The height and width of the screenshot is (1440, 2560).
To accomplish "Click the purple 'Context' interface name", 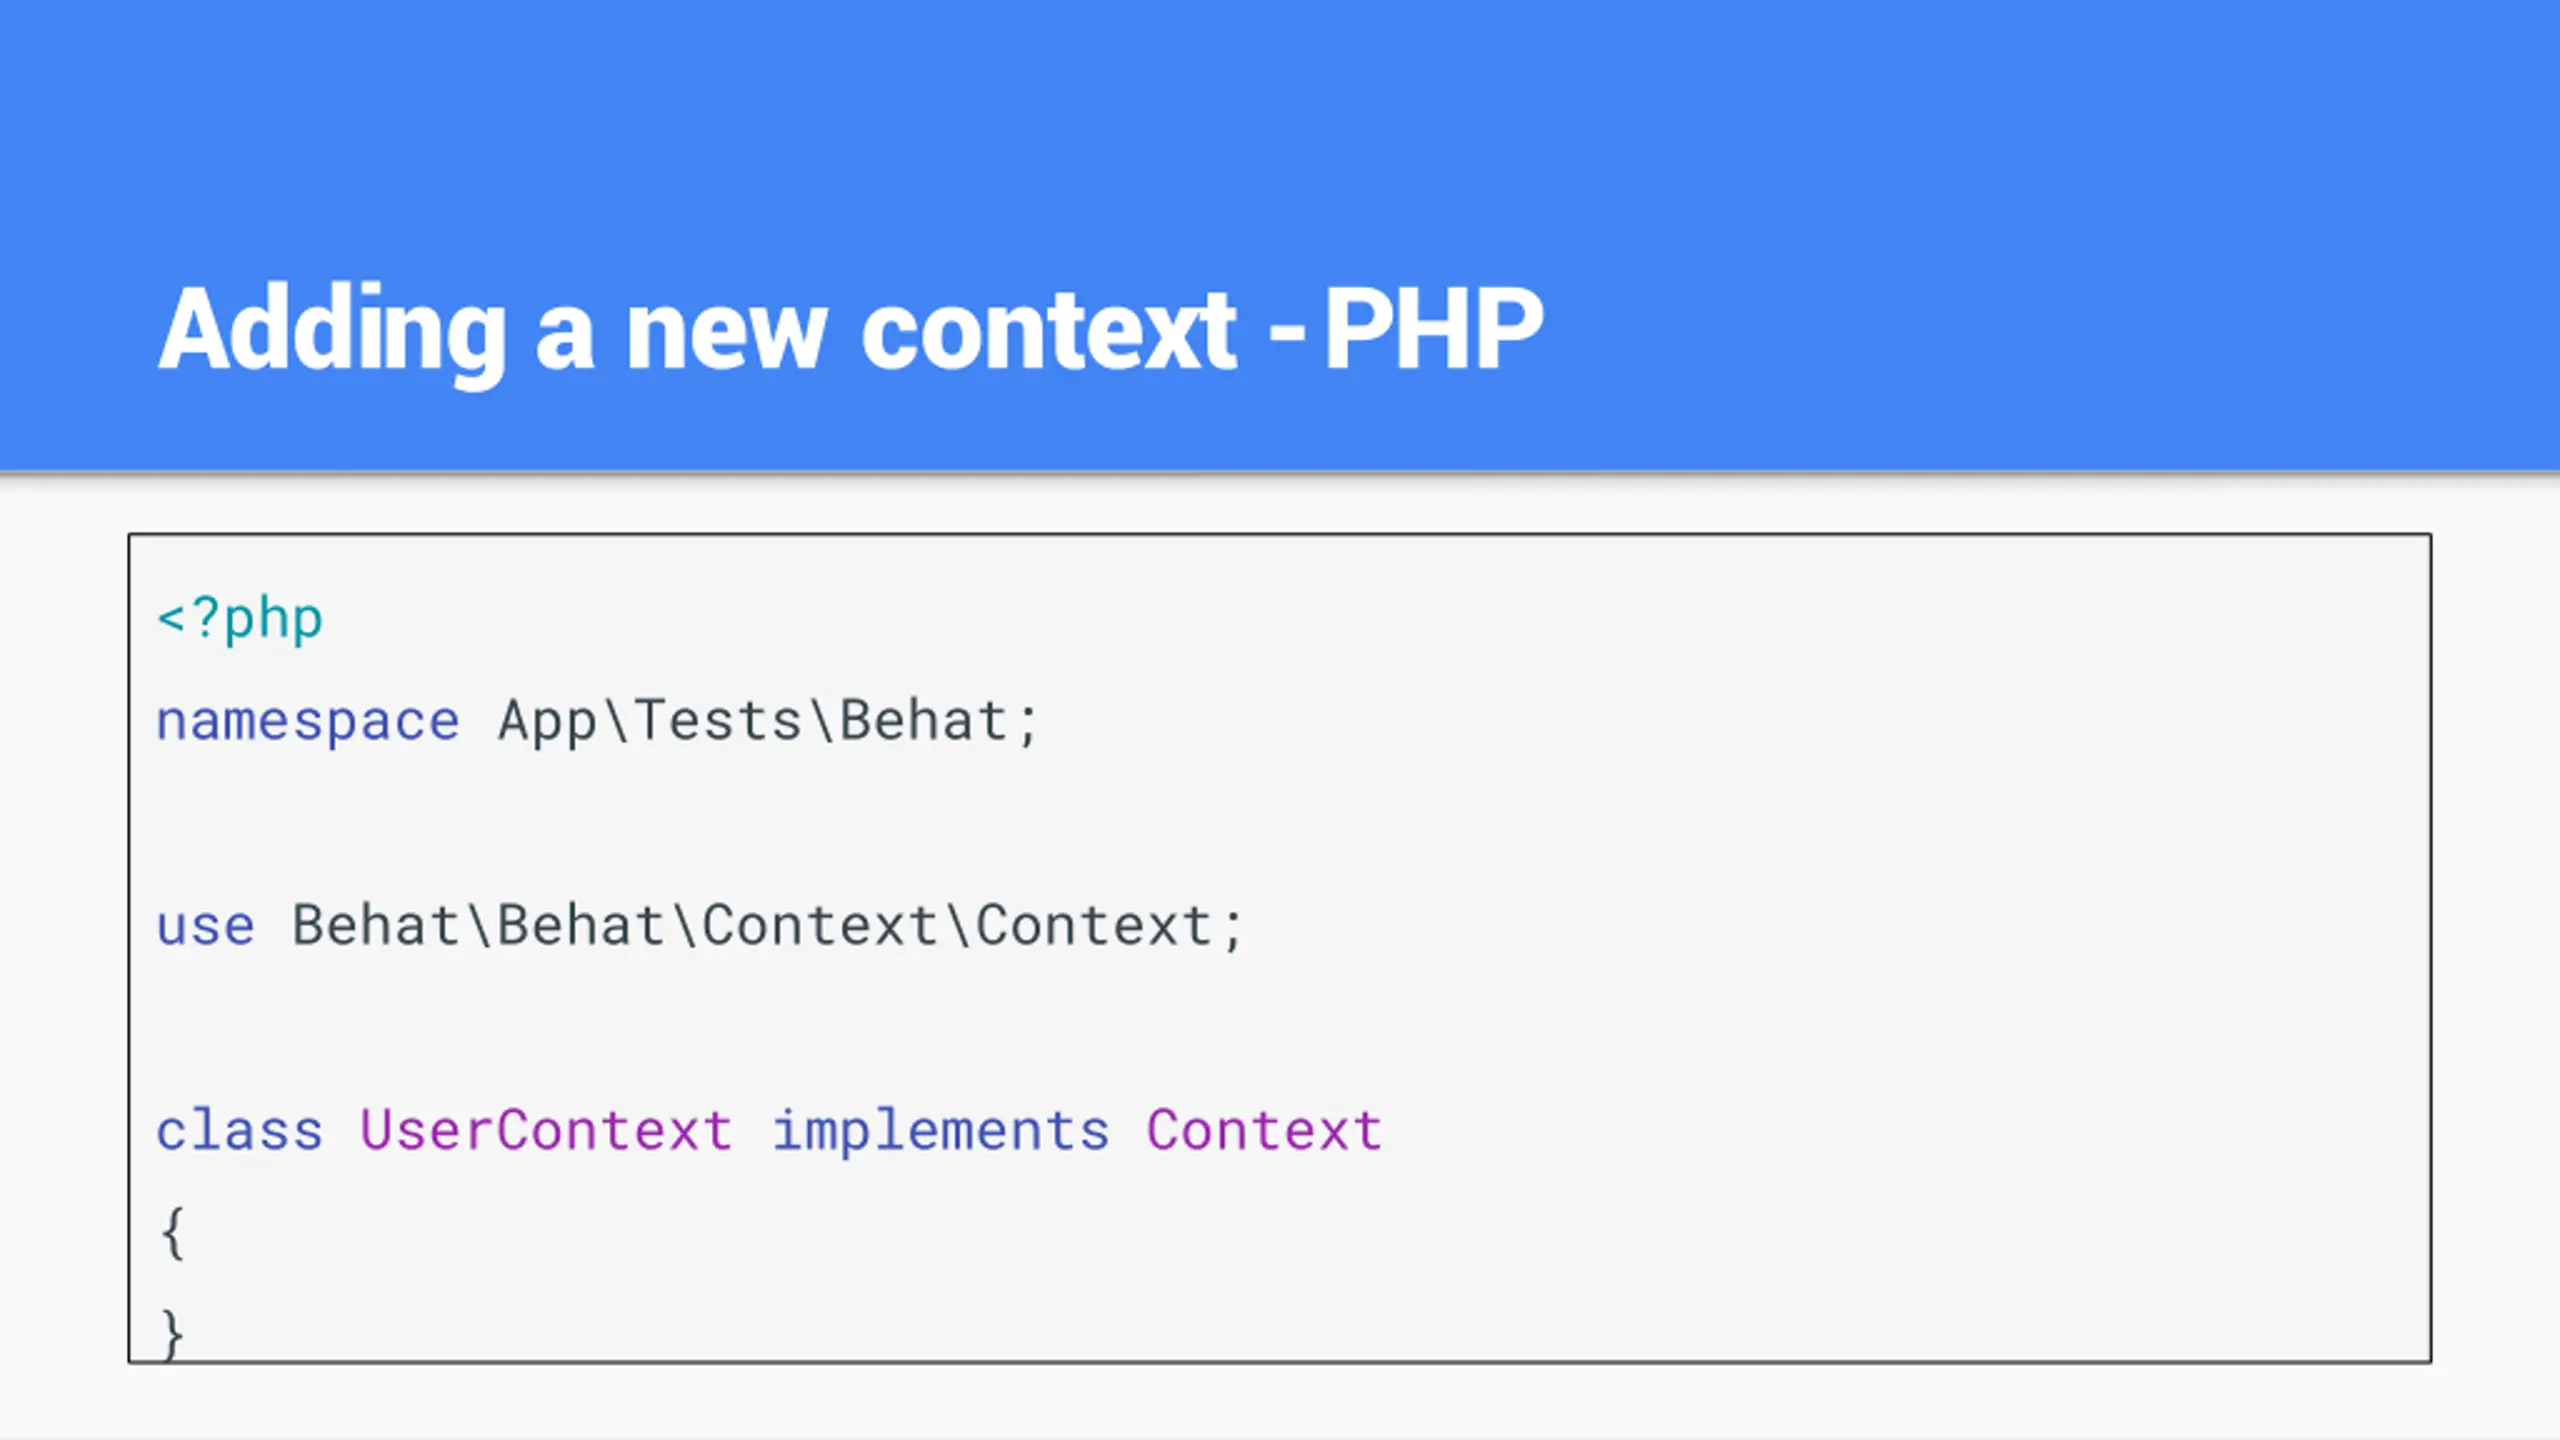I will pos(1264,1130).
